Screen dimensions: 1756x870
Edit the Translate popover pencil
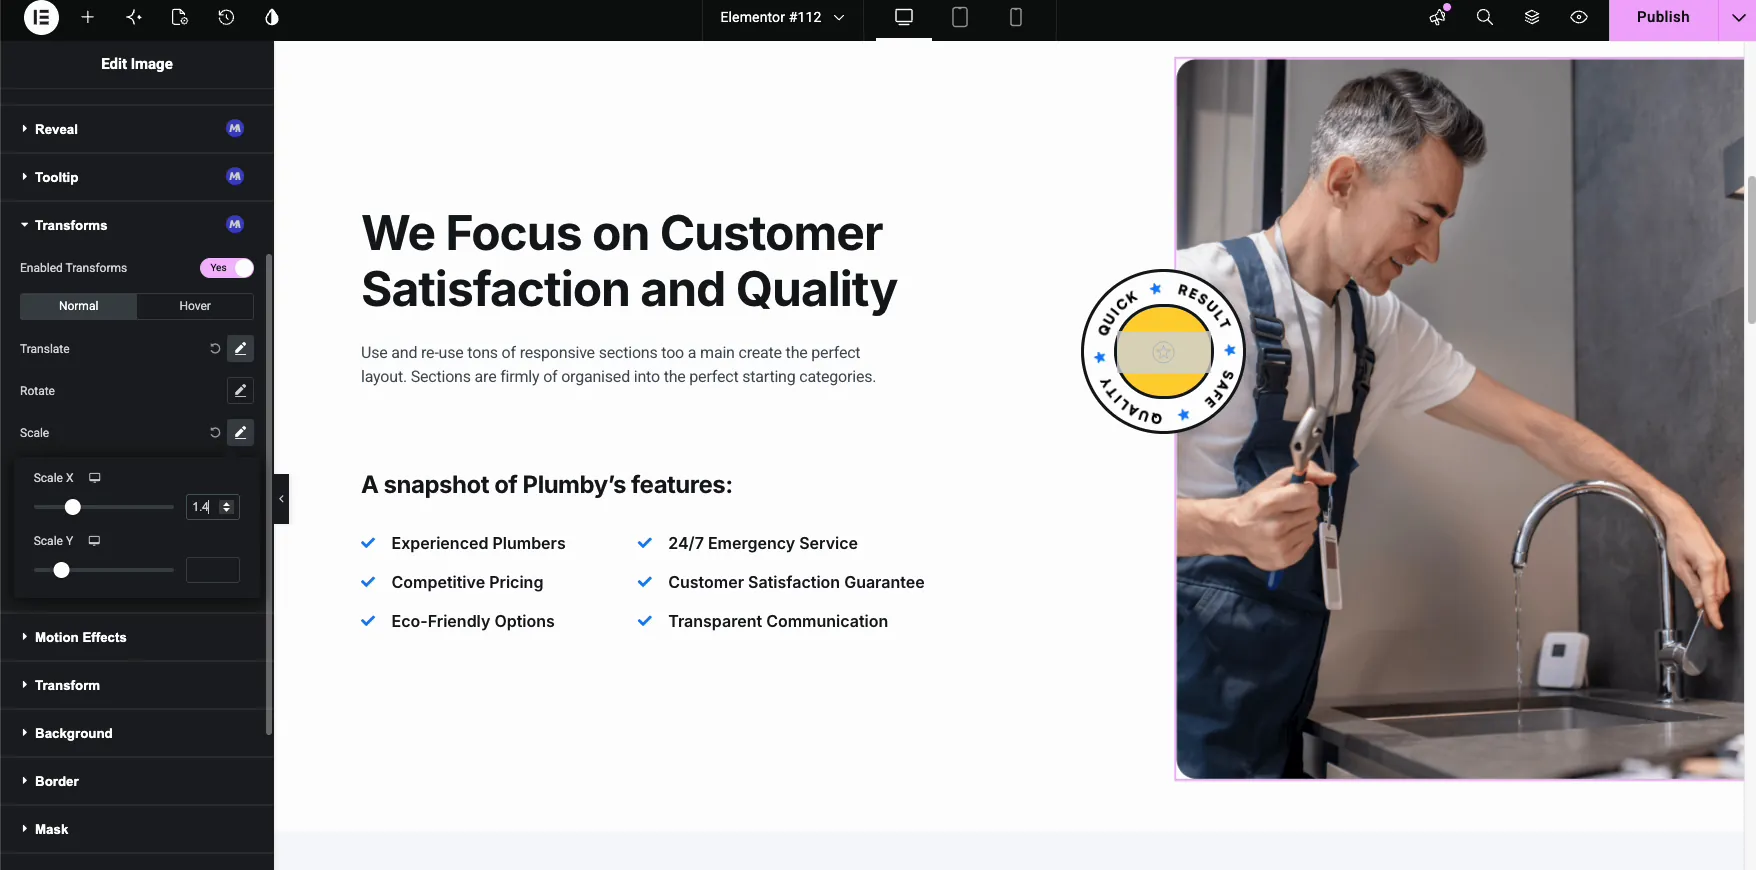240,349
